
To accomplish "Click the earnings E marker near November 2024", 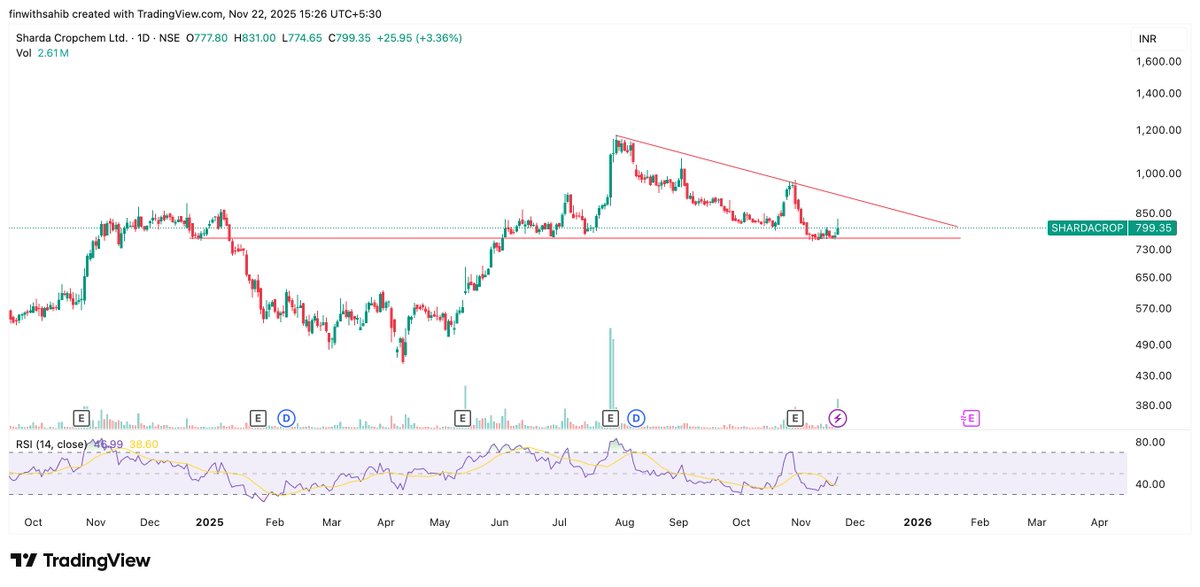I will [x=81, y=418].
